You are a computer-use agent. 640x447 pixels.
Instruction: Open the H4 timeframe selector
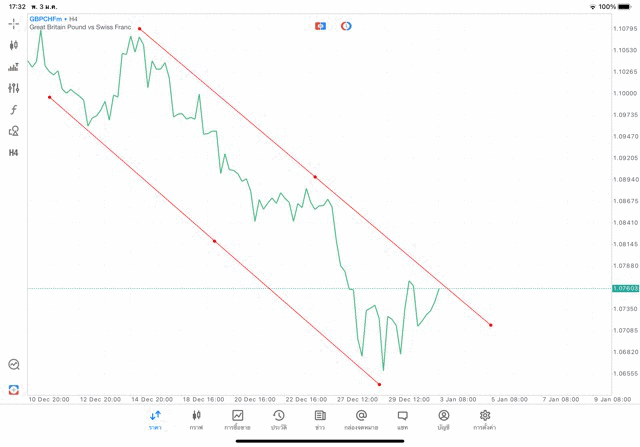point(14,153)
